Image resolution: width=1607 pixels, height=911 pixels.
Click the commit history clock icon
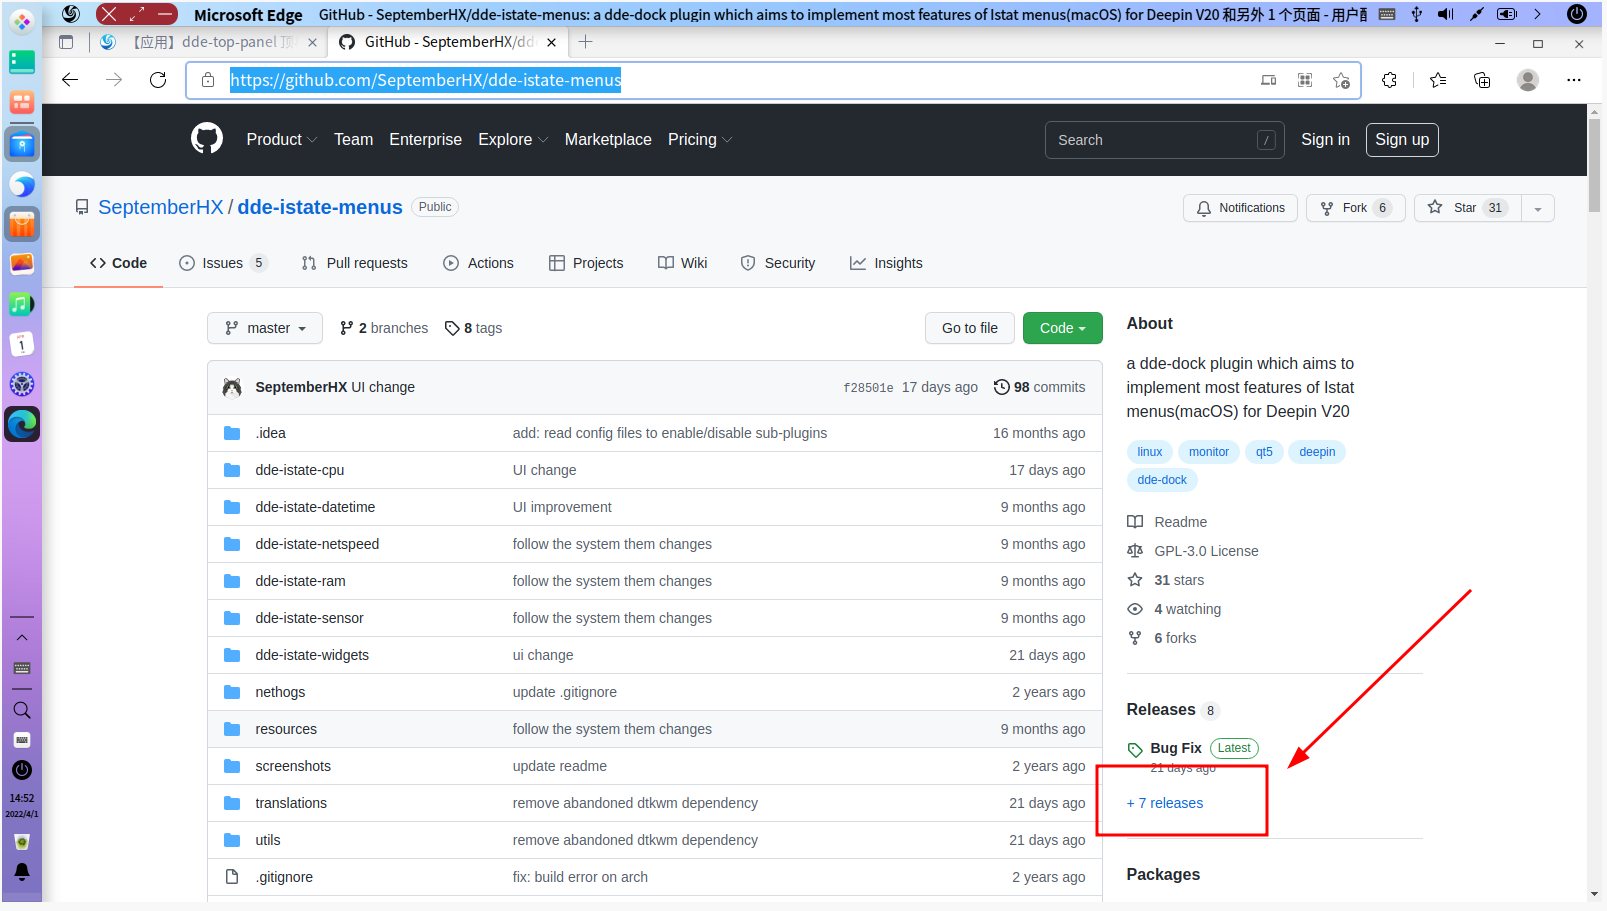tap(1001, 387)
